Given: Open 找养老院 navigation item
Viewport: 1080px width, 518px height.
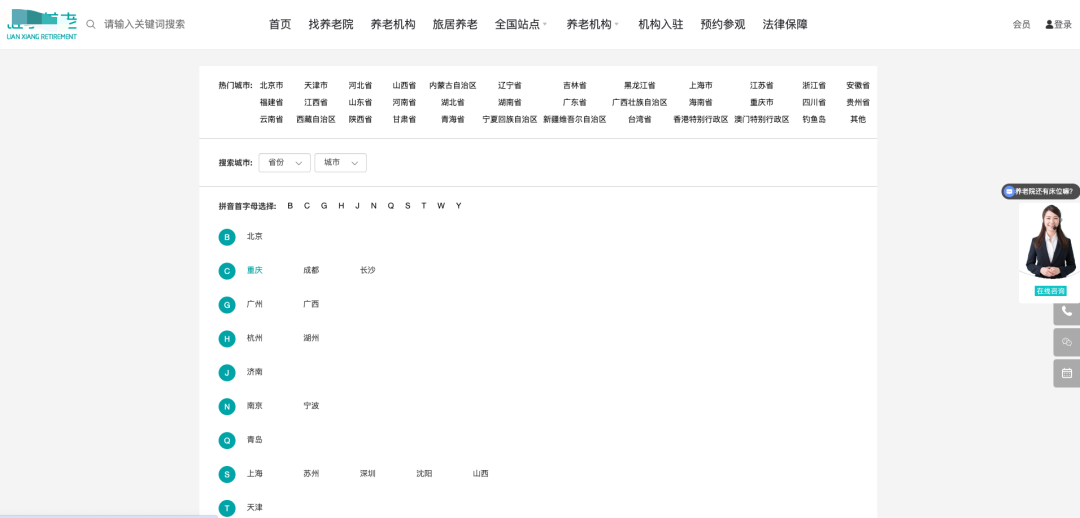Looking at the screenshot, I should click(x=331, y=24).
